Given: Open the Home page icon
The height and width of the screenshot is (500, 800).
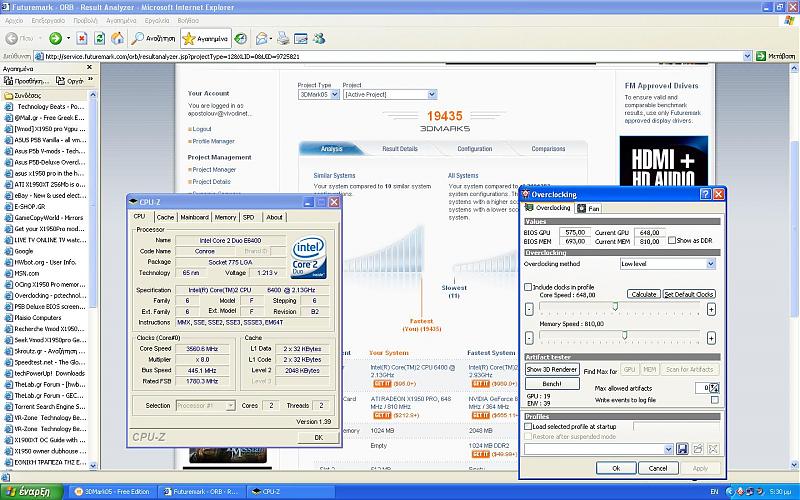Looking at the screenshot, I should (117, 38).
